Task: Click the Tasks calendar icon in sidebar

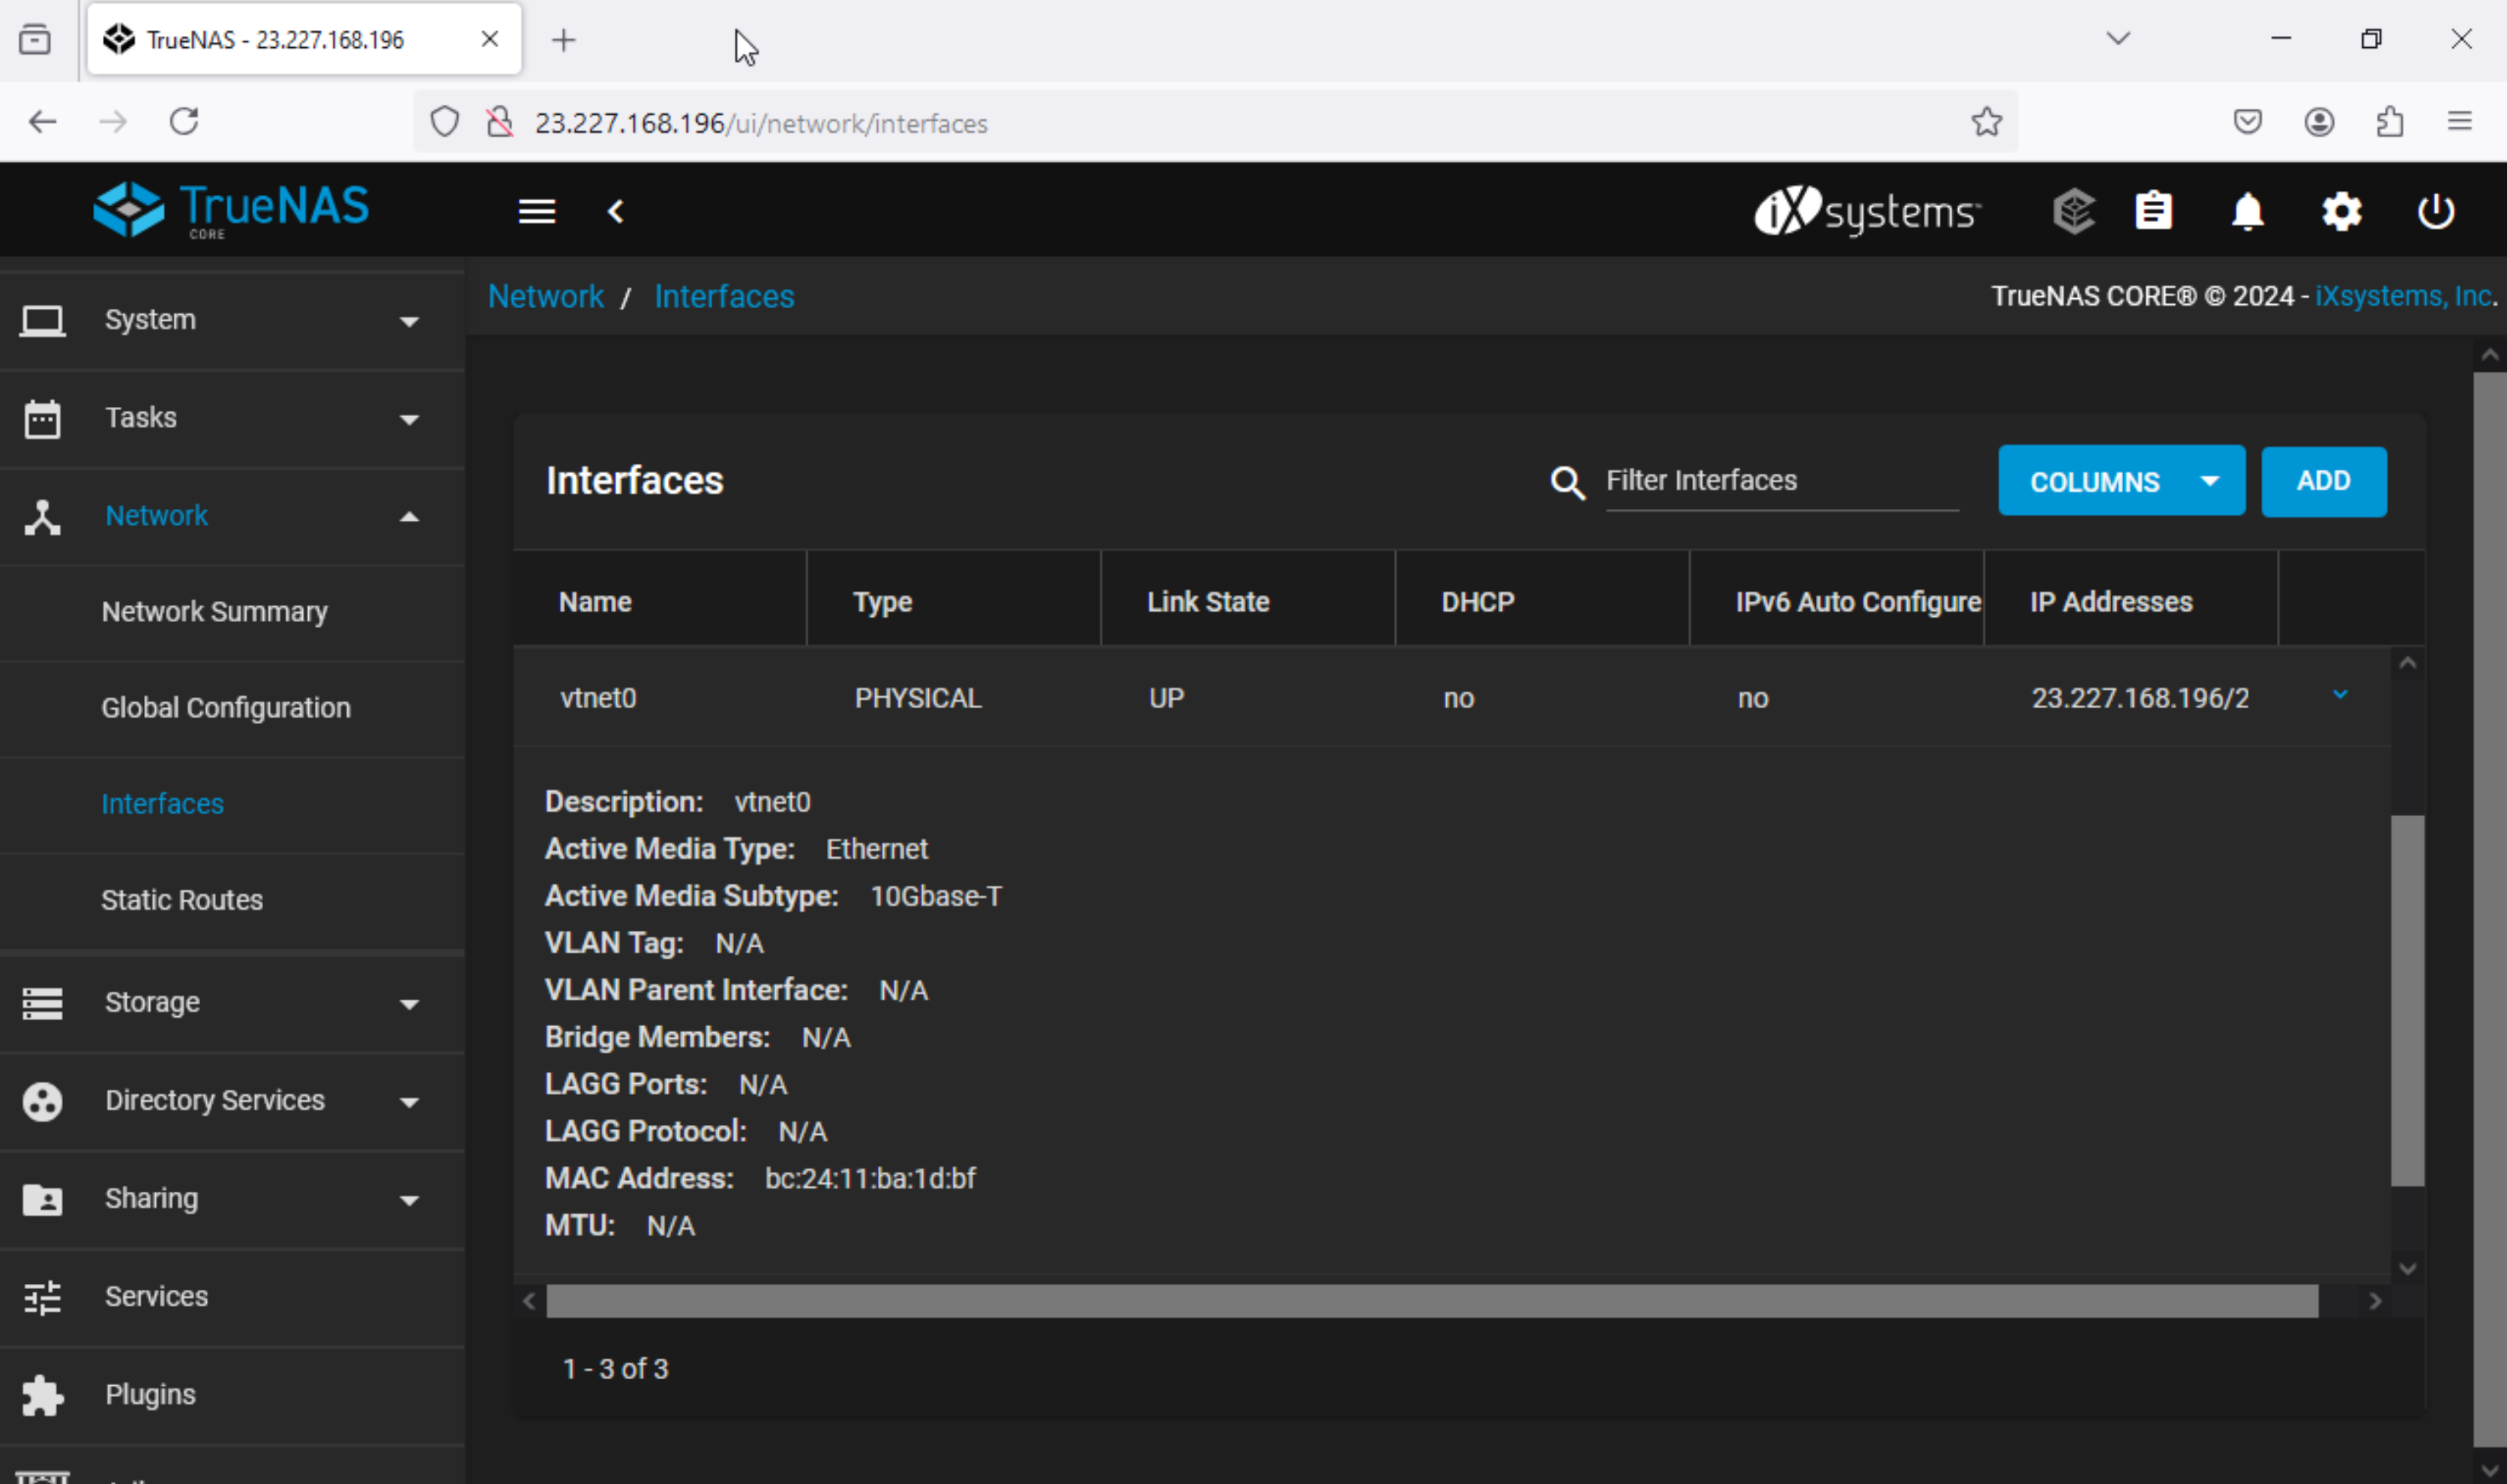Action: coord(42,419)
